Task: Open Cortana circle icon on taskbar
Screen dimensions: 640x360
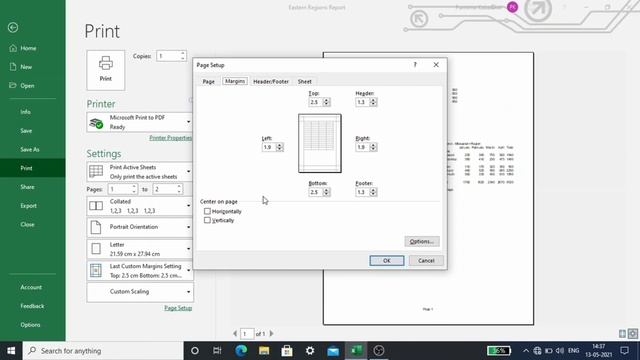Action: click(195, 351)
